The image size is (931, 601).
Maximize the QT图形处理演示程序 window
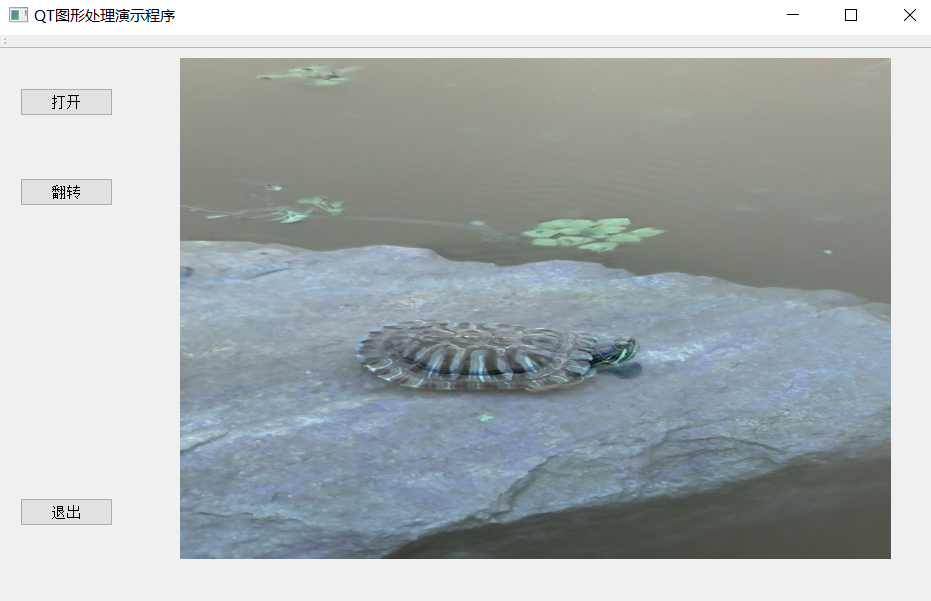(x=851, y=15)
